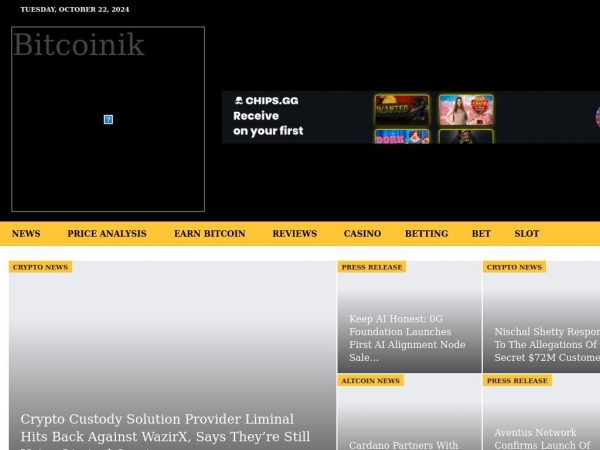Open PRICE ANALYSIS in the navigation bar
This screenshot has width=600, height=450.
coord(107,233)
